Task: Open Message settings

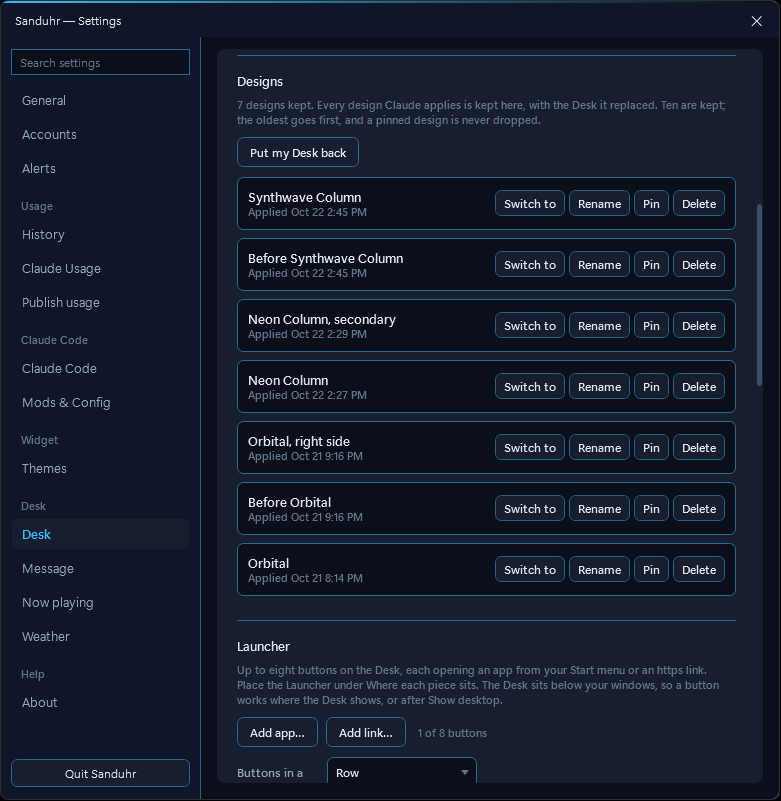Action: click(x=100, y=569)
